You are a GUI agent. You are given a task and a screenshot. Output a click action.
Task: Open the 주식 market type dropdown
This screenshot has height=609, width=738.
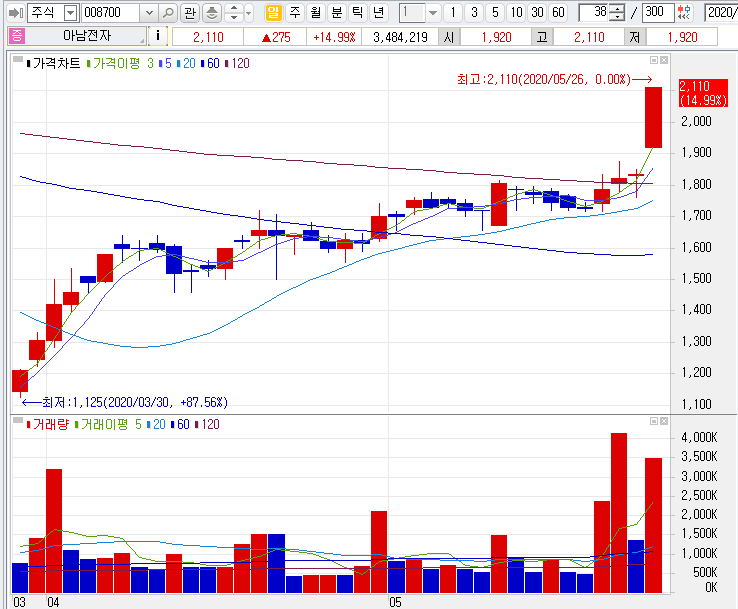coord(70,13)
